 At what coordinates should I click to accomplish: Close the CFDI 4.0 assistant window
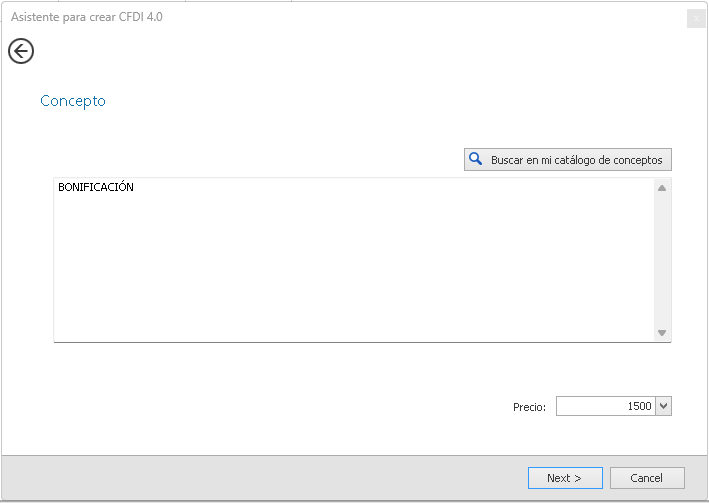[x=696, y=18]
